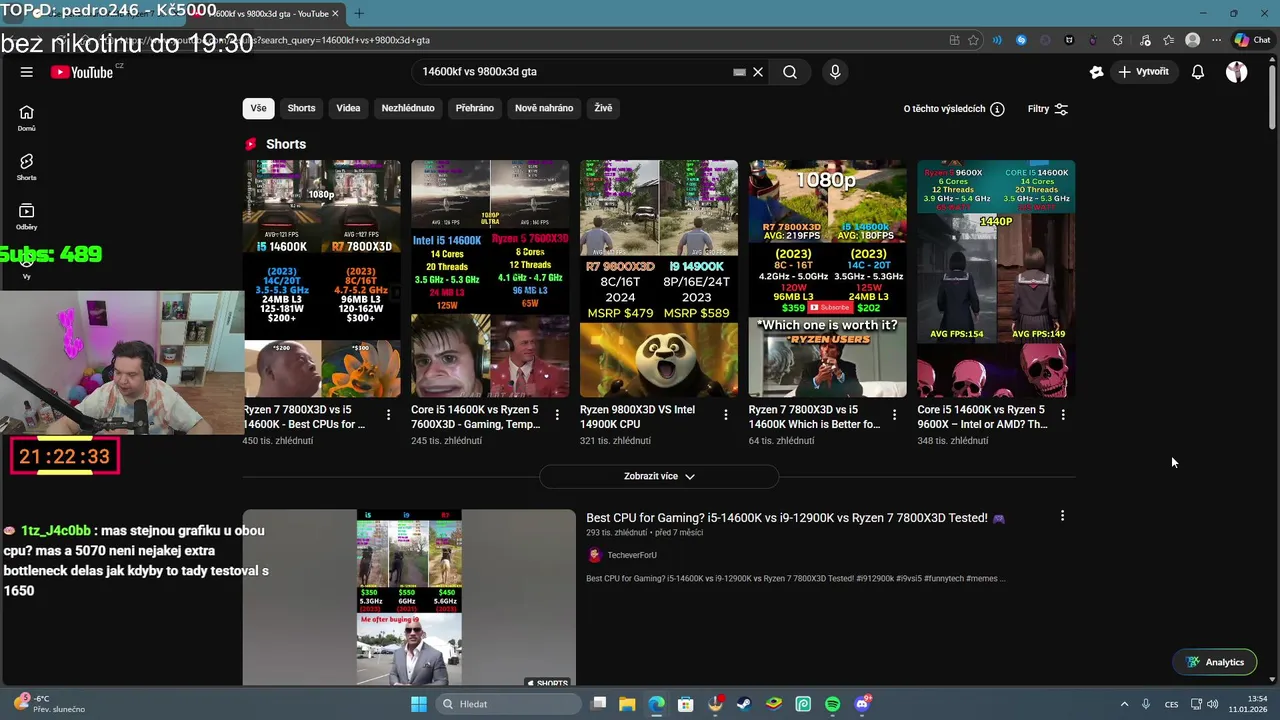Image resolution: width=1280 pixels, height=720 pixels.
Task: Open the clock and date flyout
Action: click(x=1248, y=704)
